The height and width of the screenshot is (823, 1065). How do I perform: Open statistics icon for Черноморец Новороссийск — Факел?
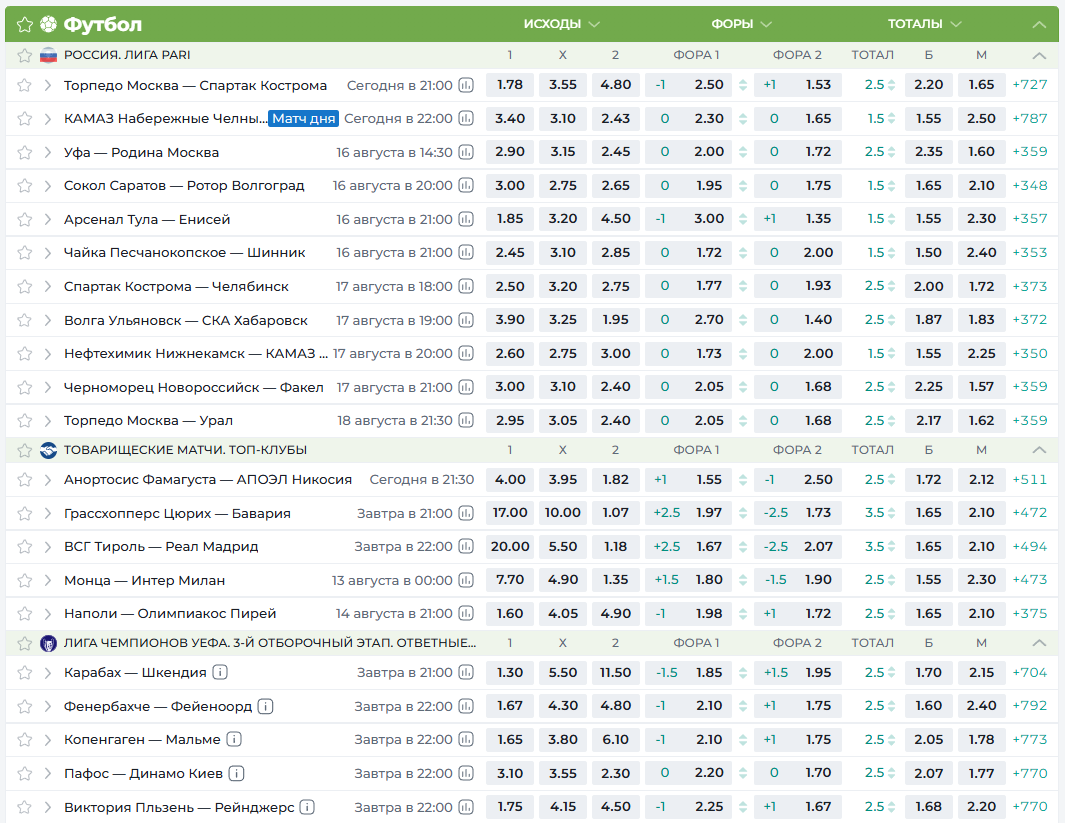click(x=466, y=387)
